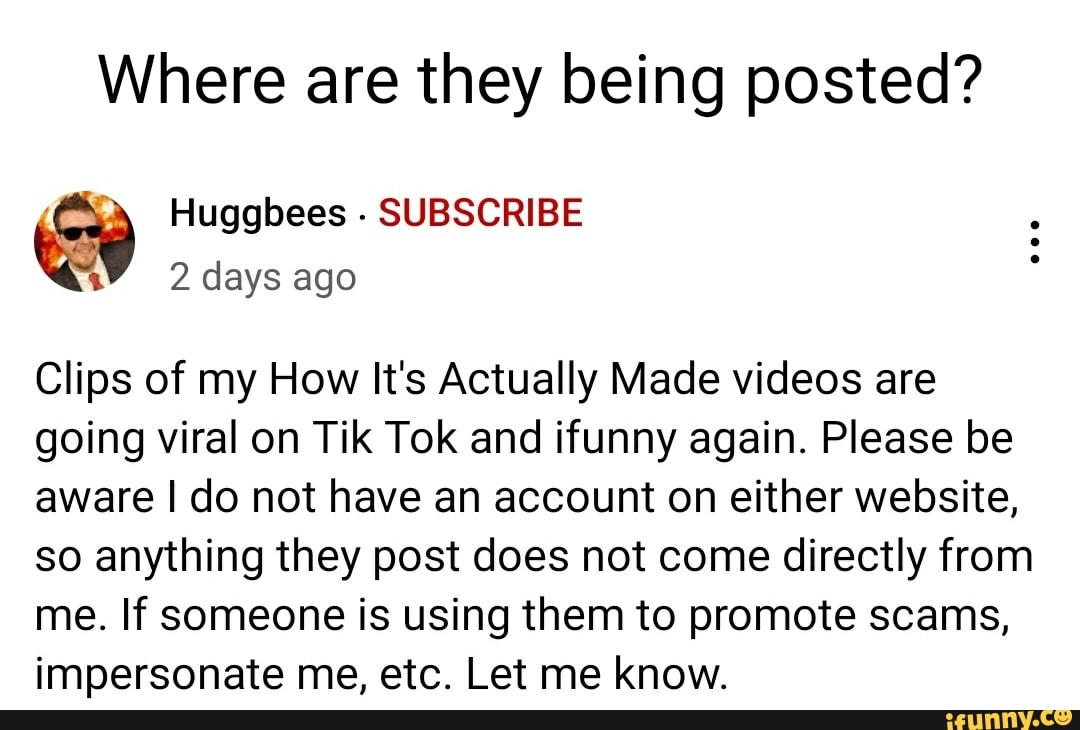The height and width of the screenshot is (730, 1080).
Task: Open the post title 'Where are they being posted?'
Action: point(540,78)
